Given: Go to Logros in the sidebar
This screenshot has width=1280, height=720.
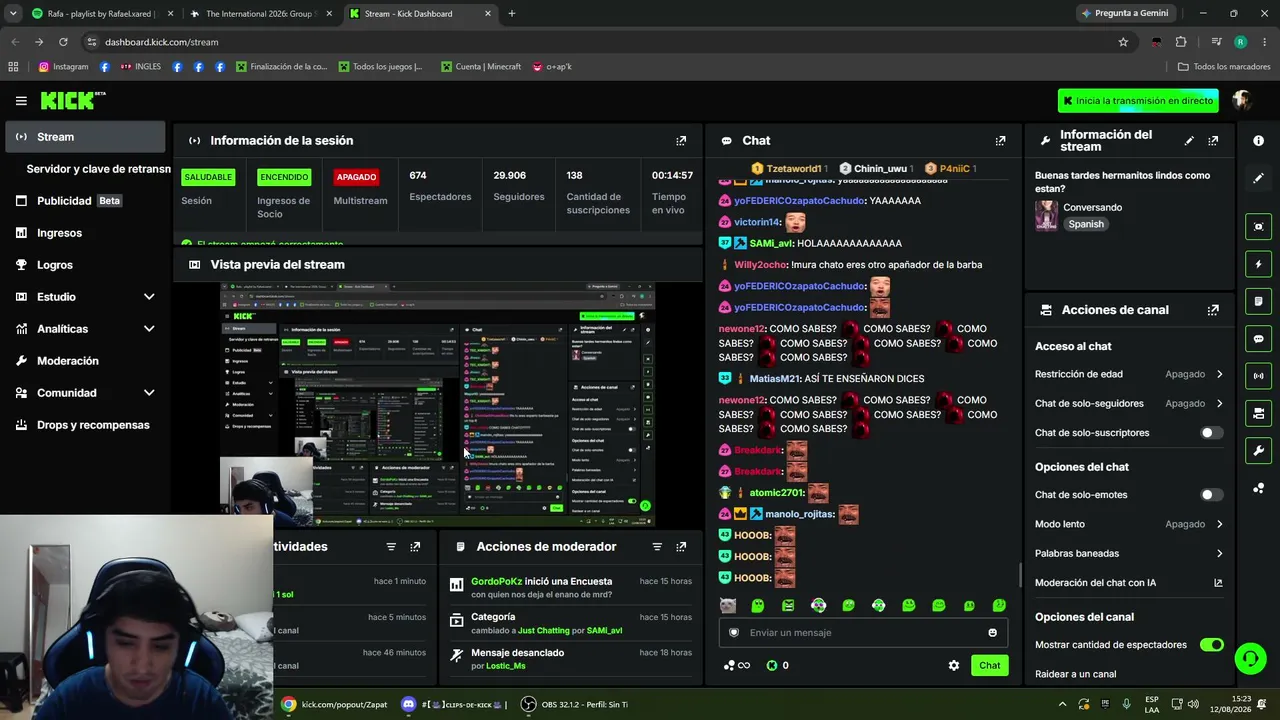Looking at the screenshot, I should click(86, 265).
